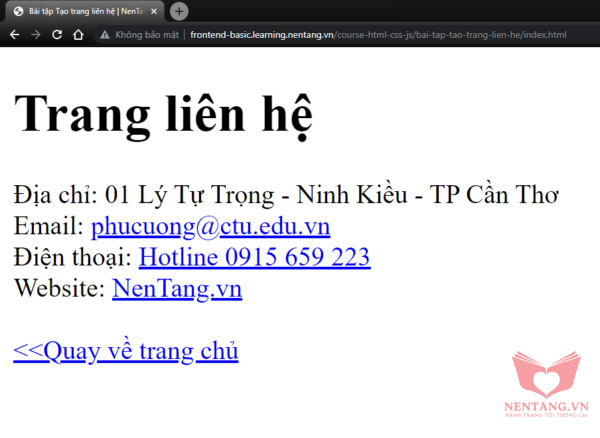Click the browser forward arrow
Viewport: 600px width, 438px height.
coord(36,35)
